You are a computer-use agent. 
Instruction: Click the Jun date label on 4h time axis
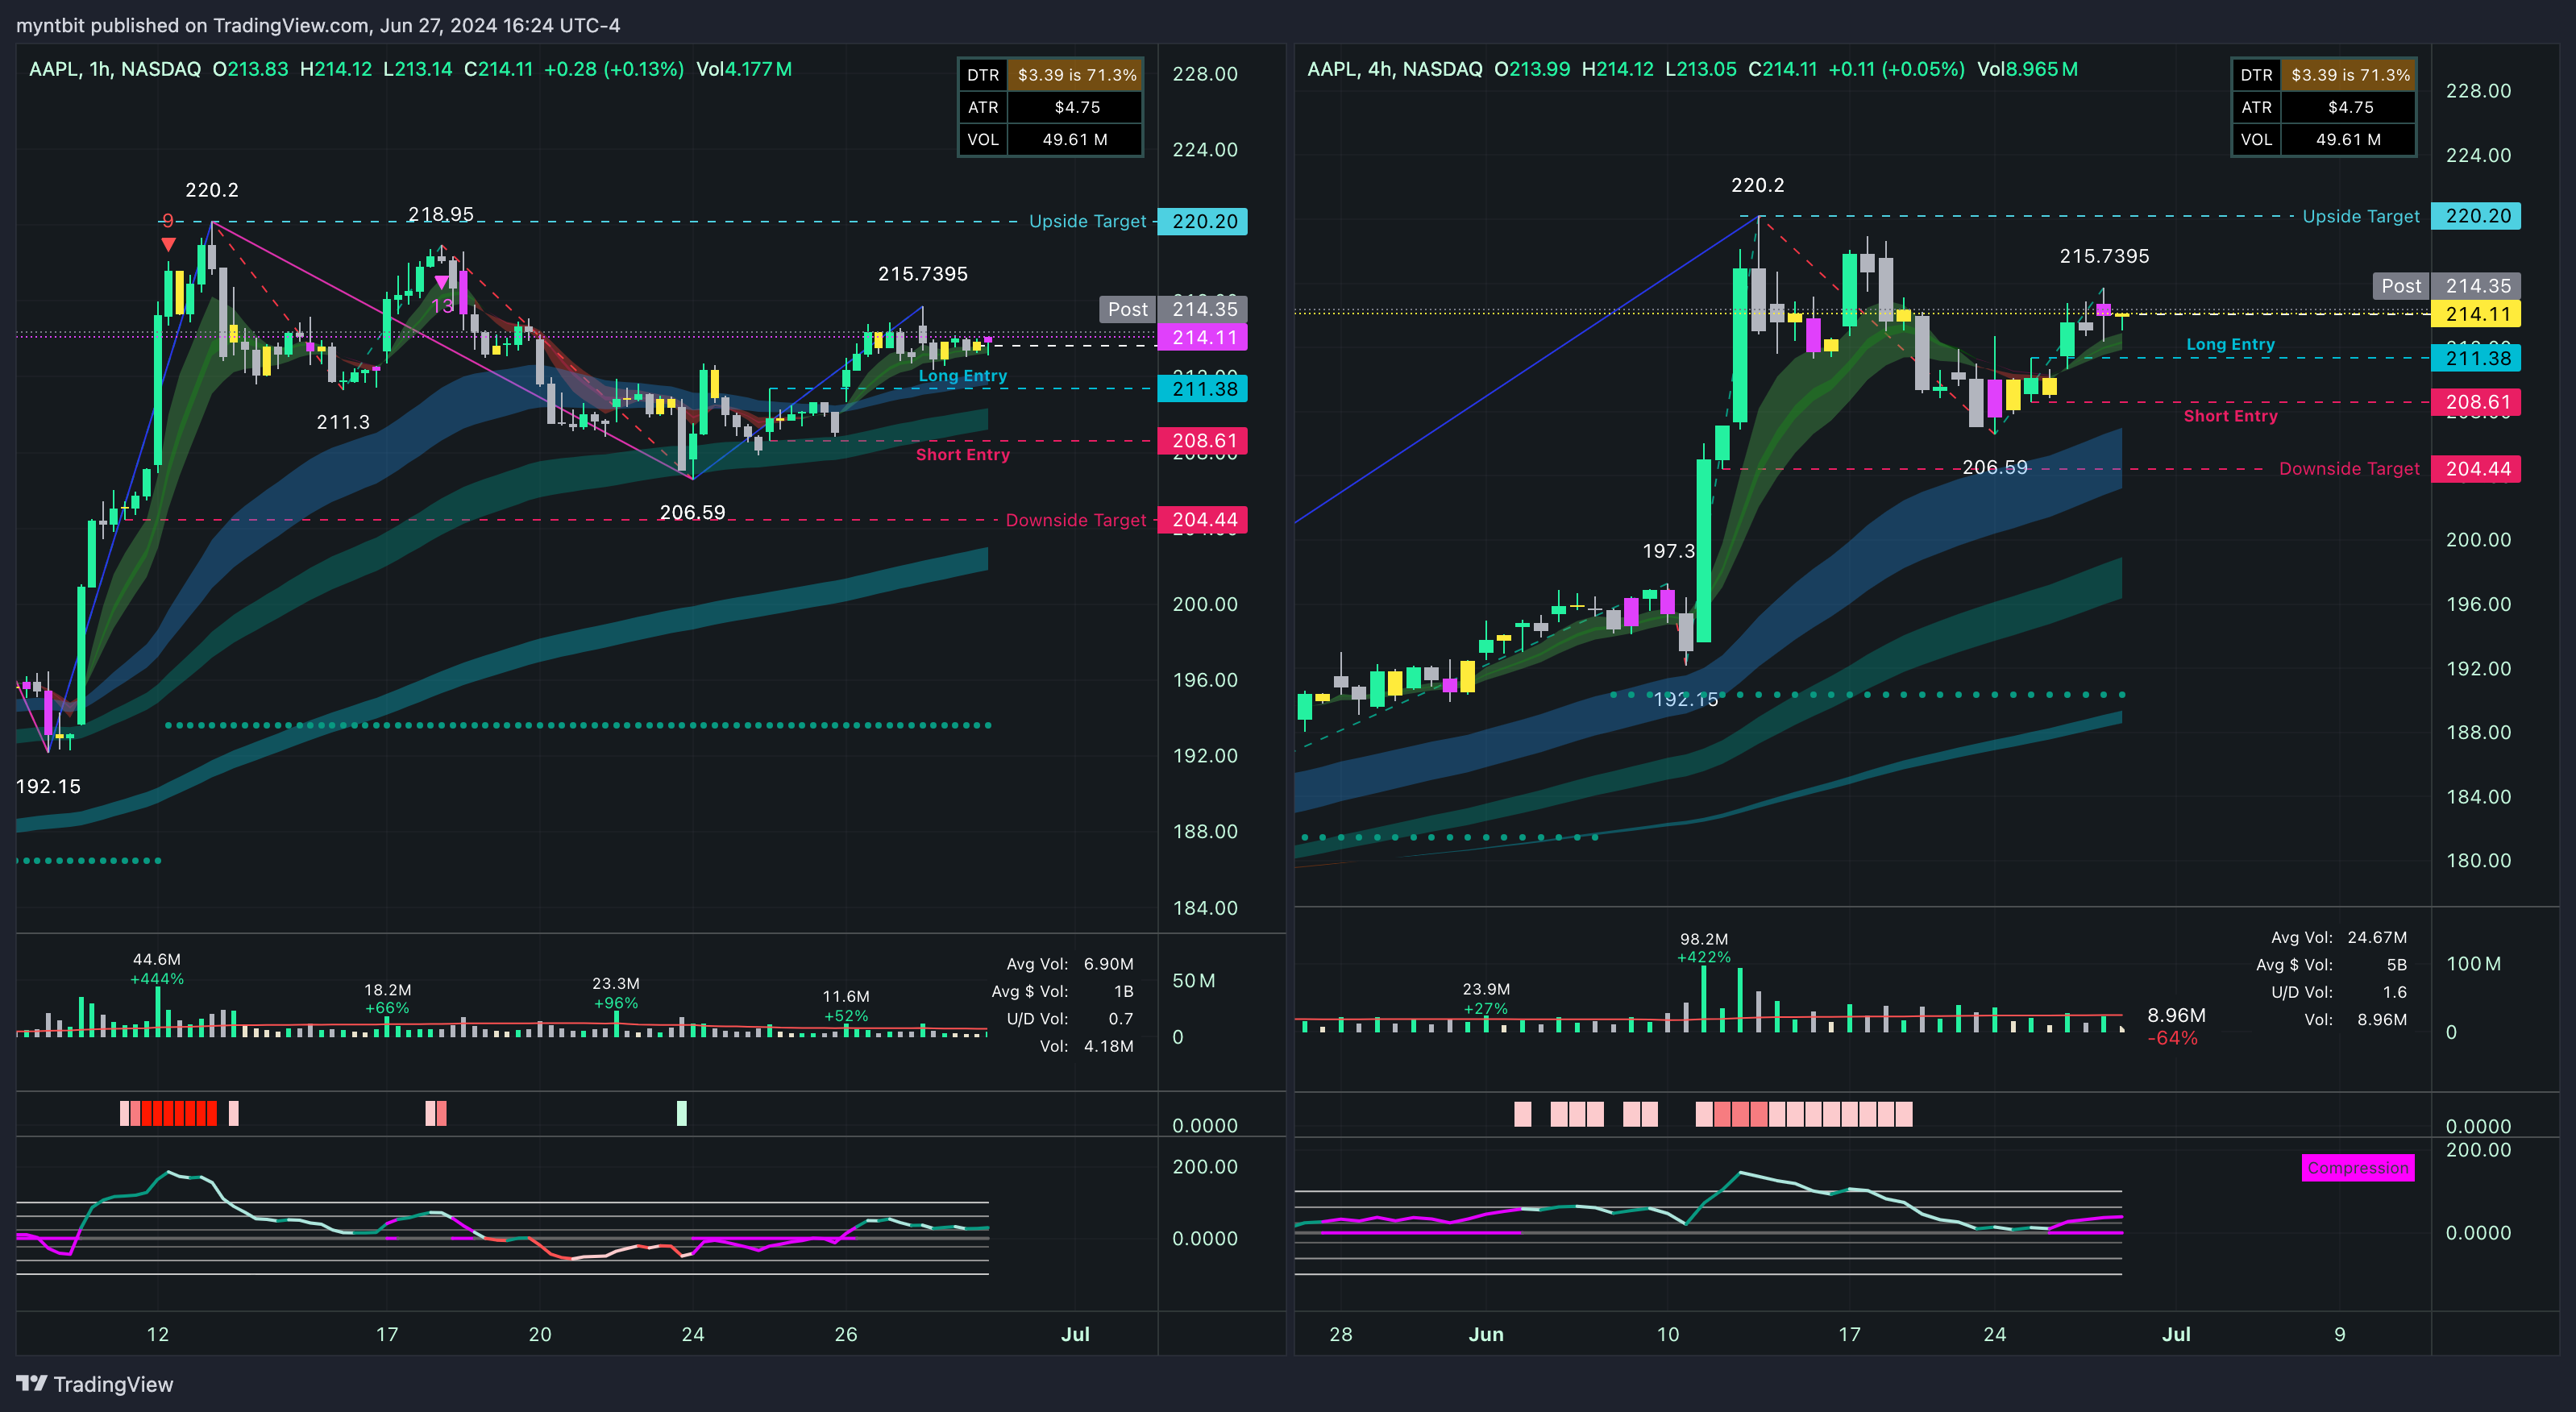click(1485, 1334)
